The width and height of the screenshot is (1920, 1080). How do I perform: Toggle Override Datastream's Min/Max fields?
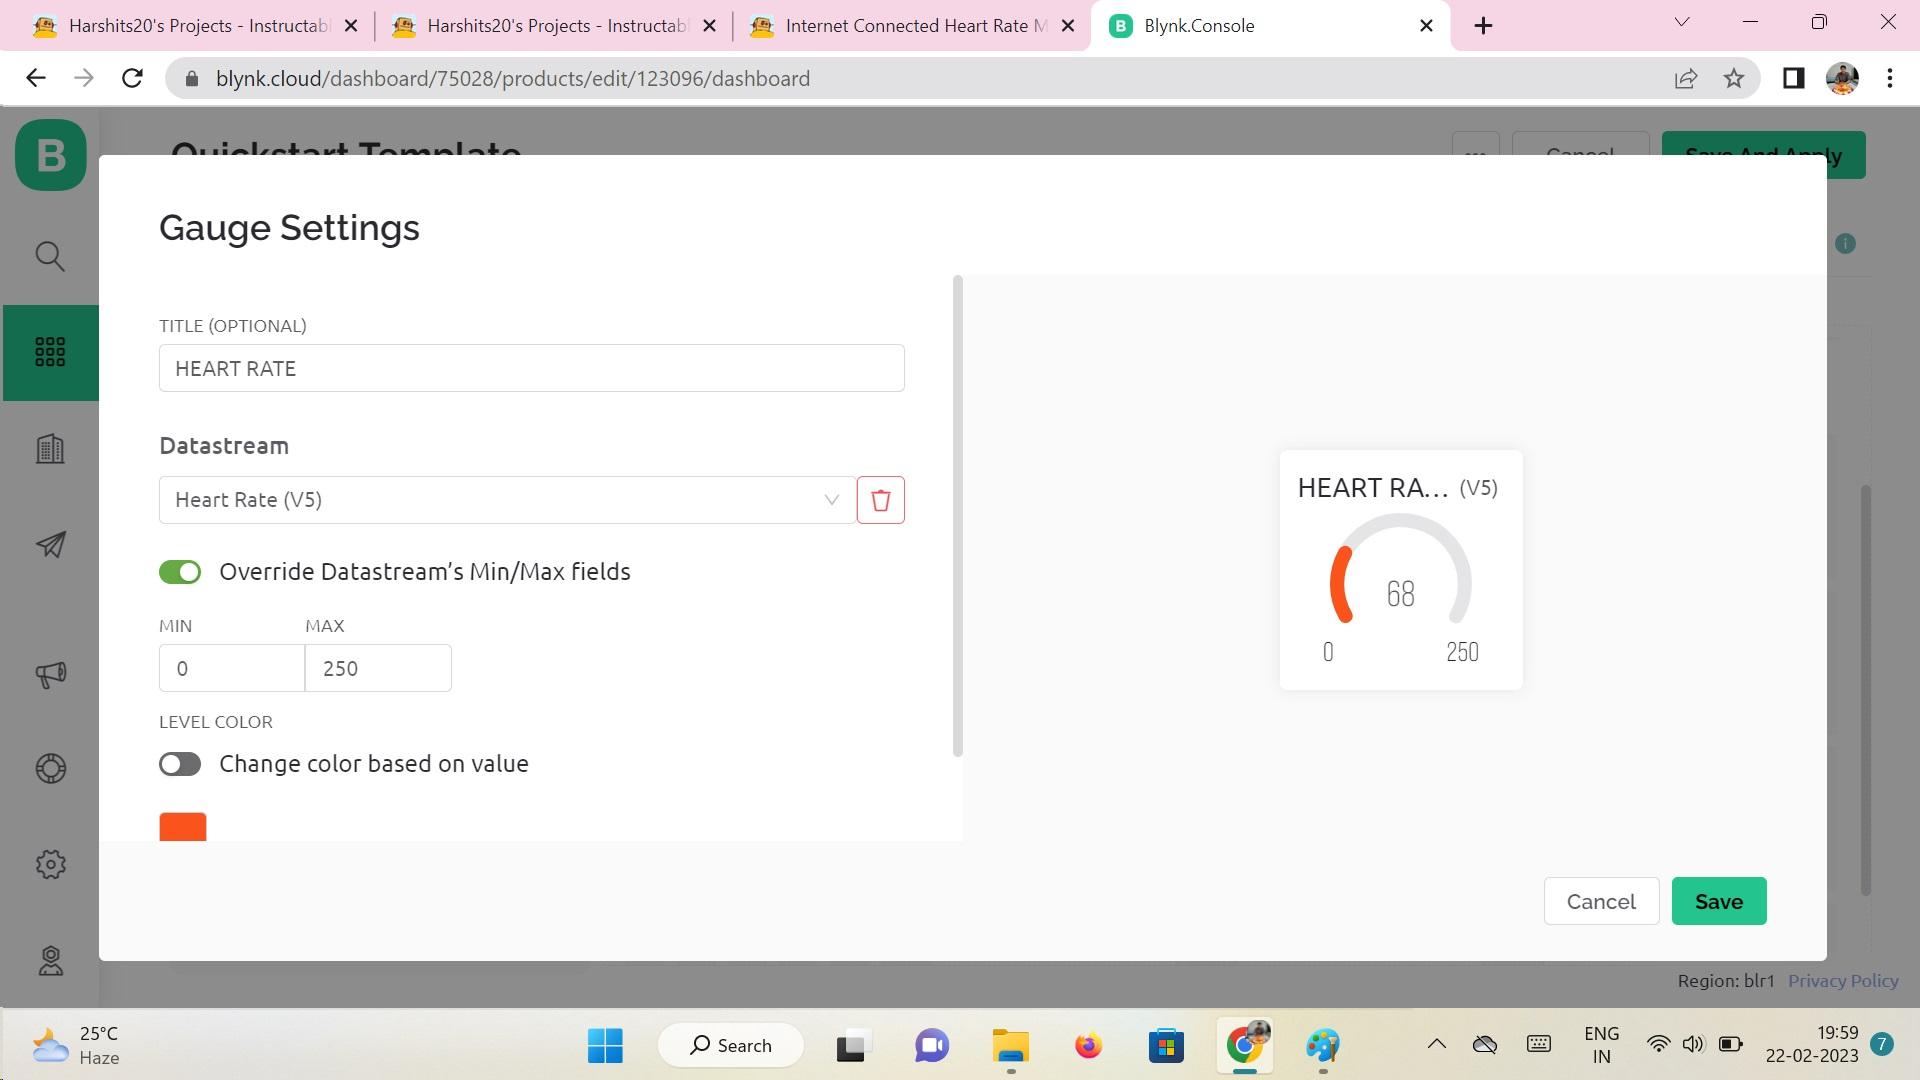(180, 572)
